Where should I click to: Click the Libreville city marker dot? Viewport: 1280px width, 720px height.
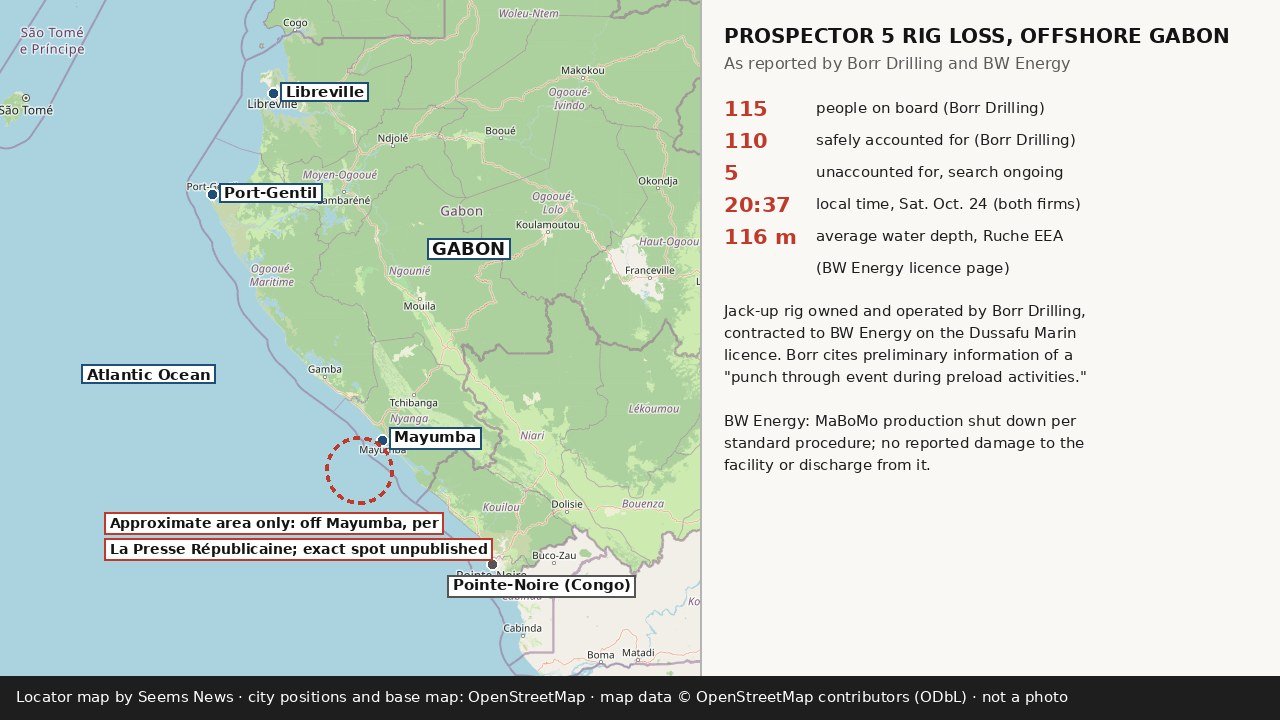point(273,93)
